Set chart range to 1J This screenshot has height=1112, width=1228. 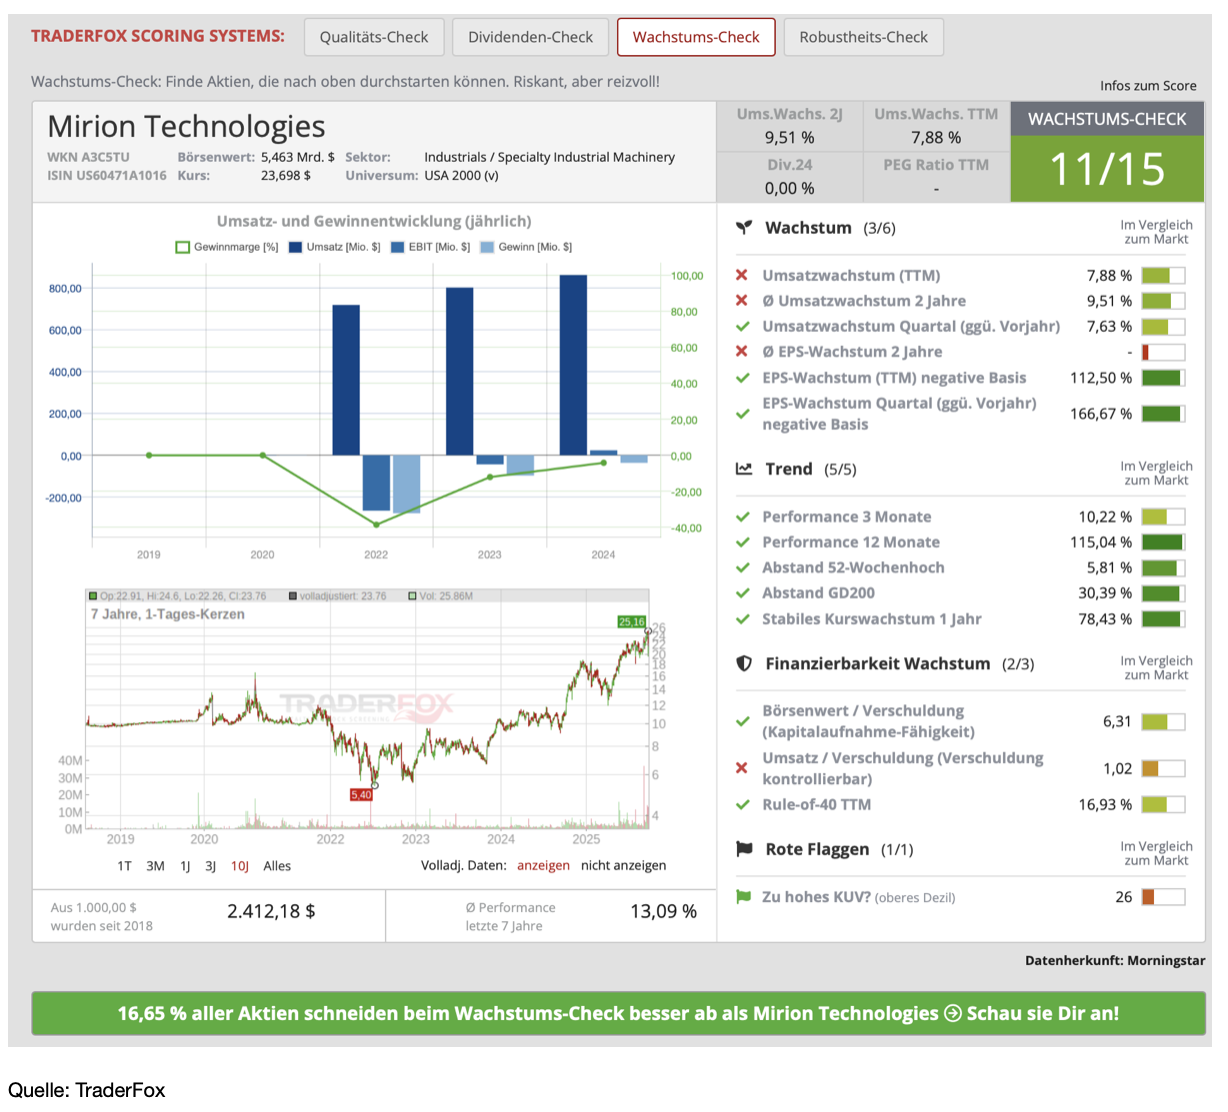(x=185, y=866)
